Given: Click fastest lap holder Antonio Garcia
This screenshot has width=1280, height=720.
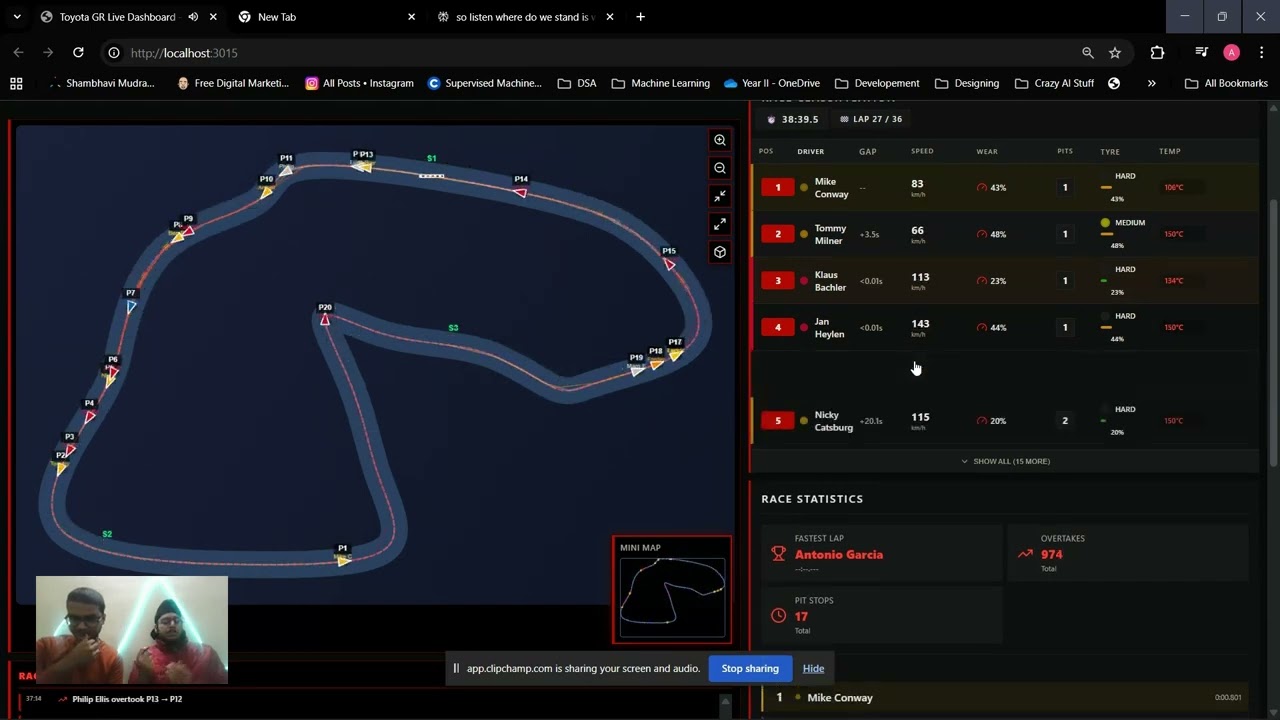Looking at the screenshot, I should 839,554.
